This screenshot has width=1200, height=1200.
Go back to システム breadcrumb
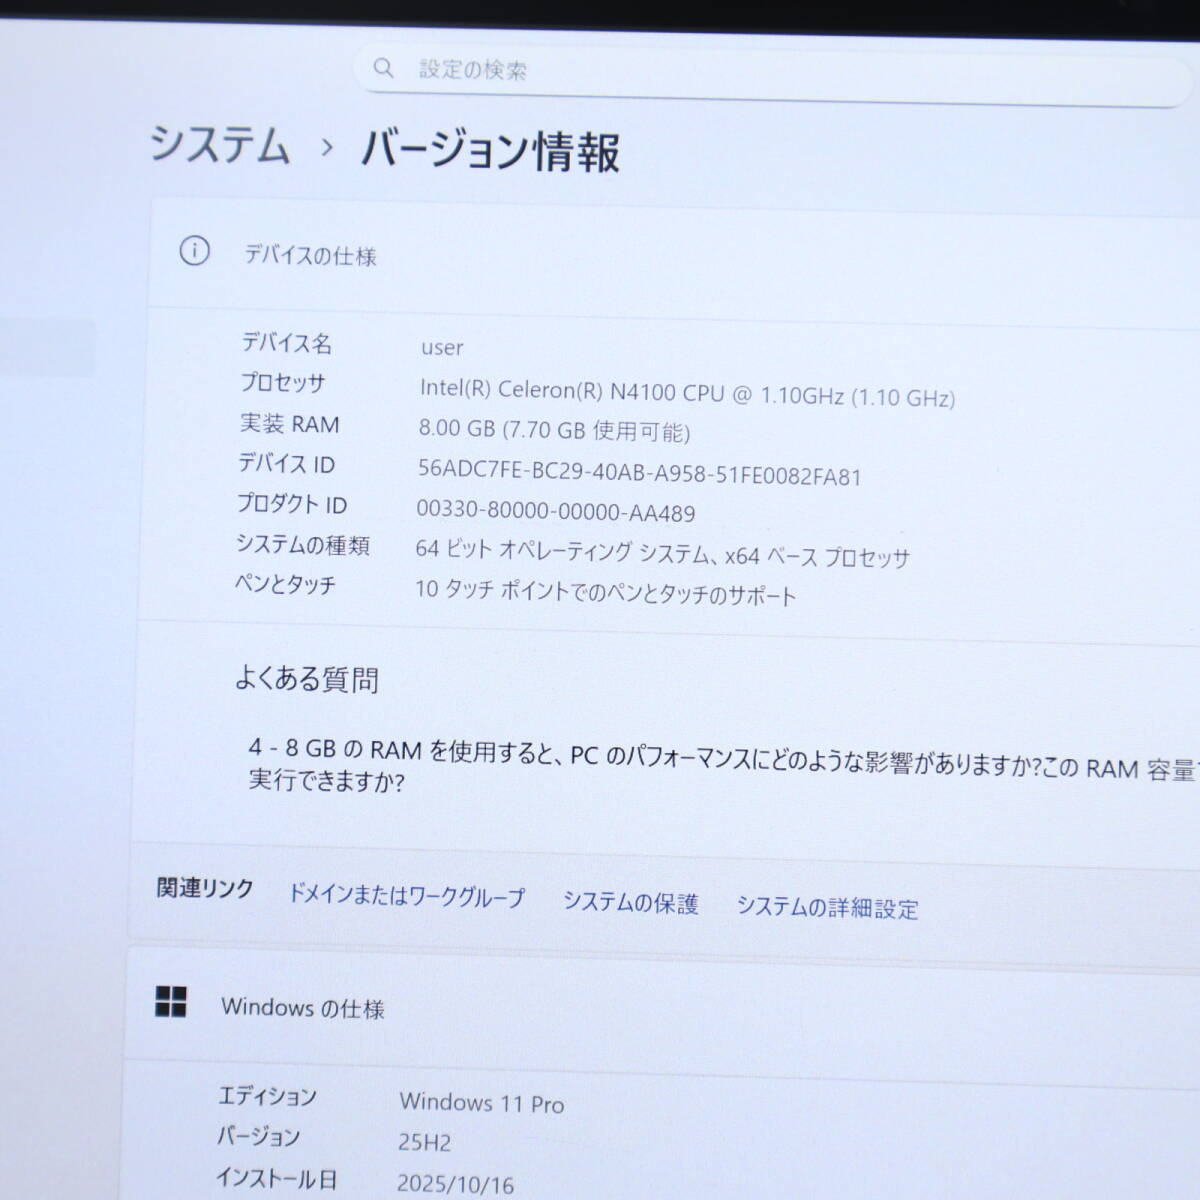pos(220,144)
